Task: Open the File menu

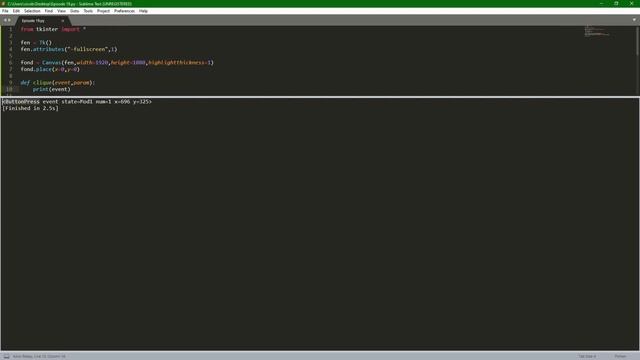Action: tap(5, 11)
